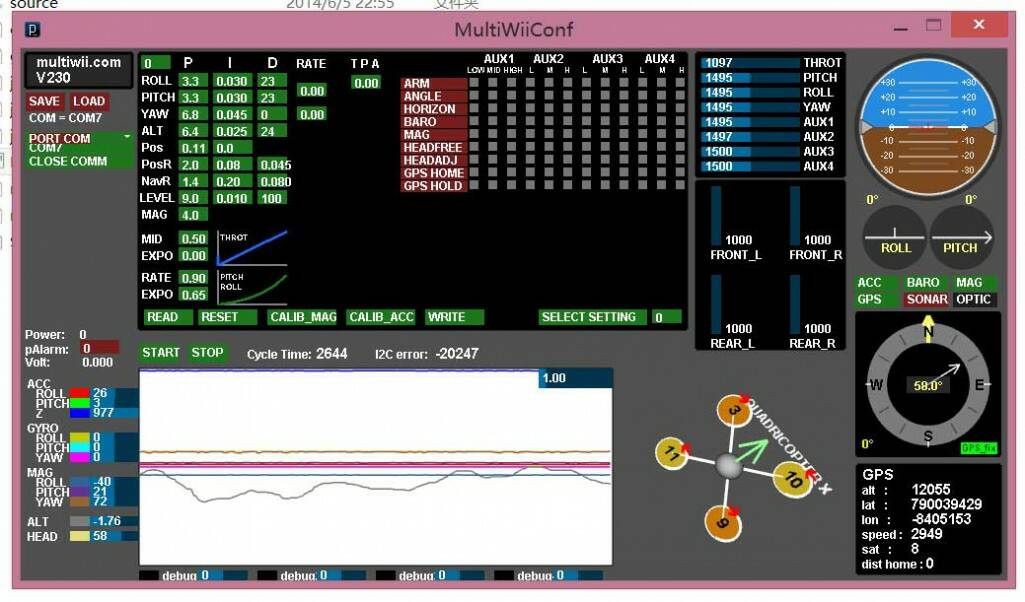Click the setting number field beside SELECT SETTING

(x=665, y=317)
